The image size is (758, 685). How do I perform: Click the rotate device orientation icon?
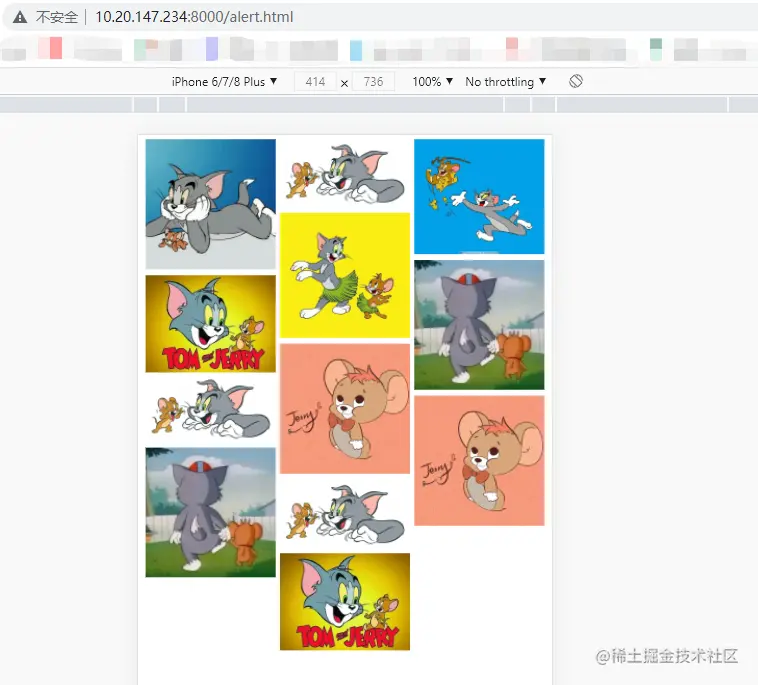pos(576,81)
